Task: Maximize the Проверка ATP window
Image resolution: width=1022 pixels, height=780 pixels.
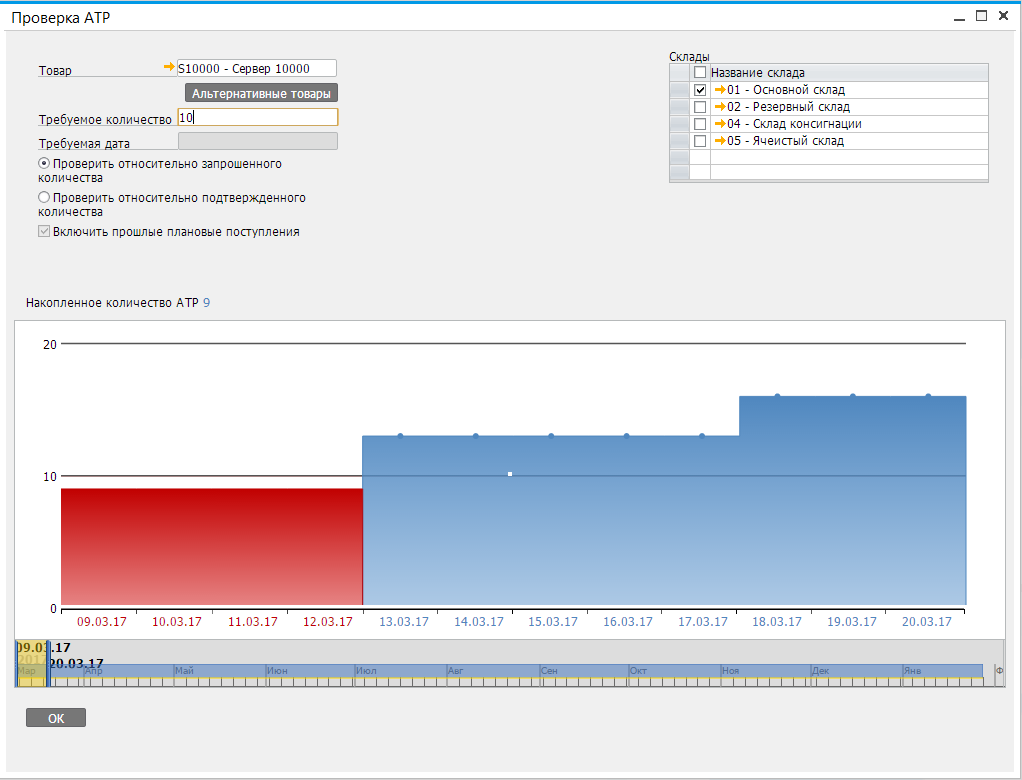Action: [981, 16]
